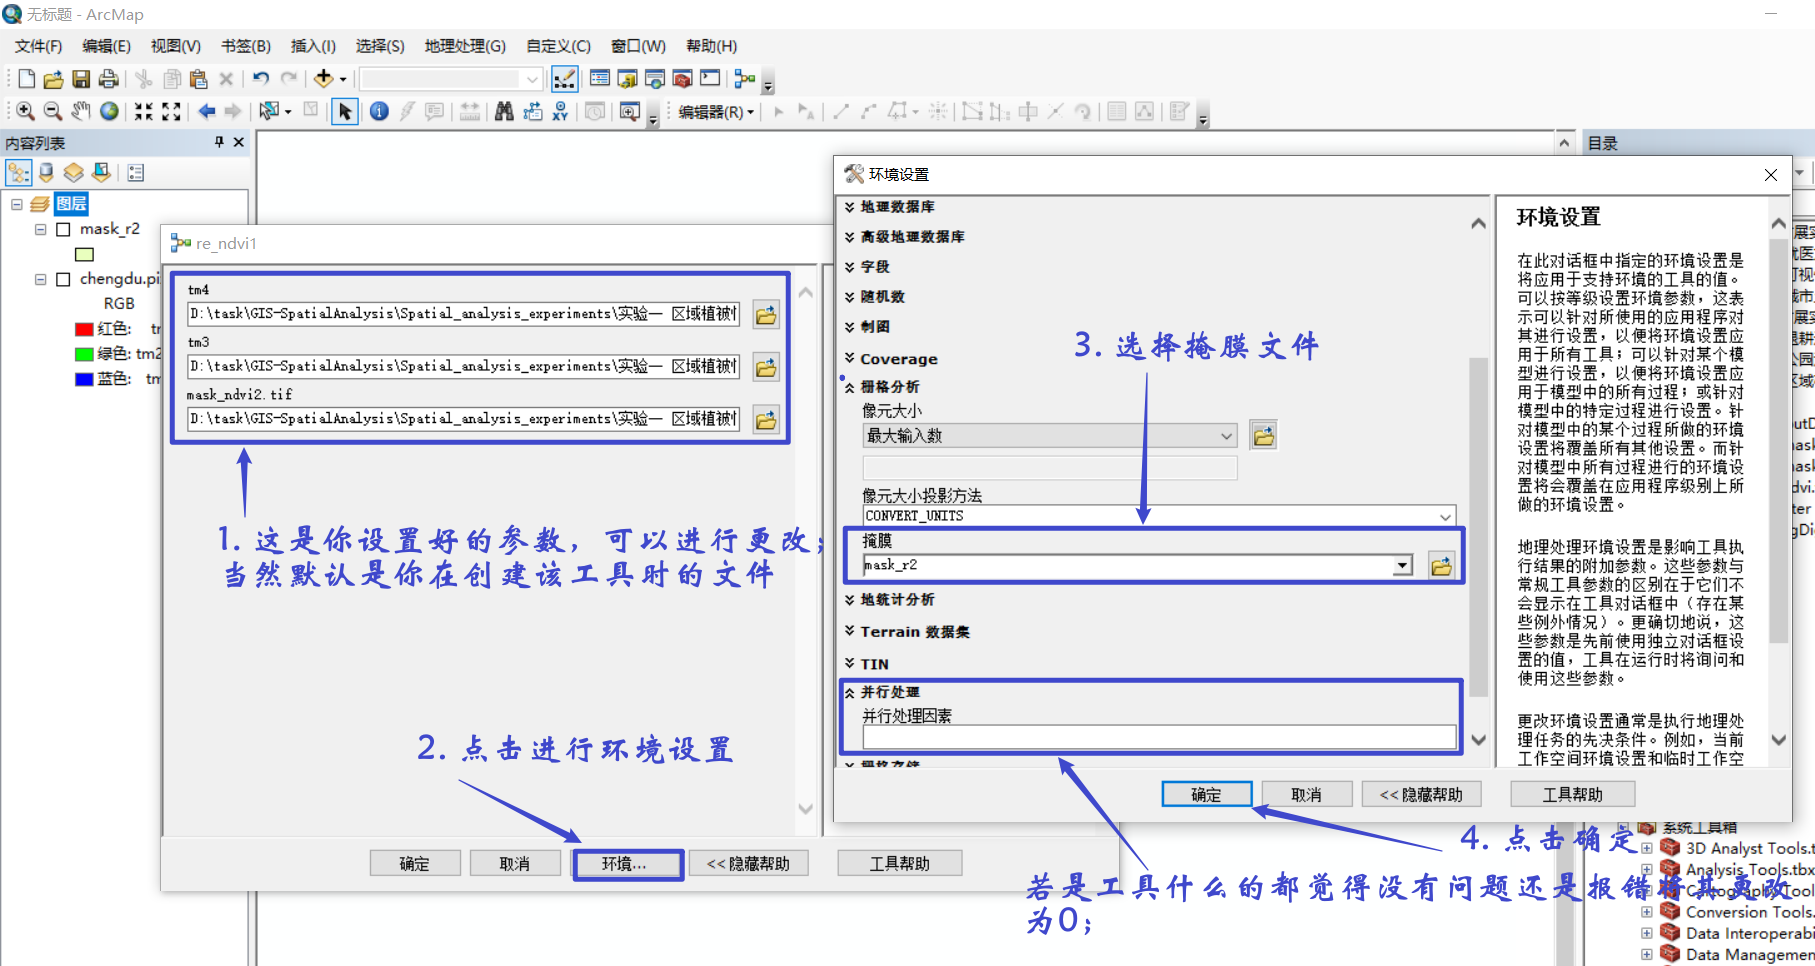
Task: Click the red band color swatch
Action: click(84, 329)
